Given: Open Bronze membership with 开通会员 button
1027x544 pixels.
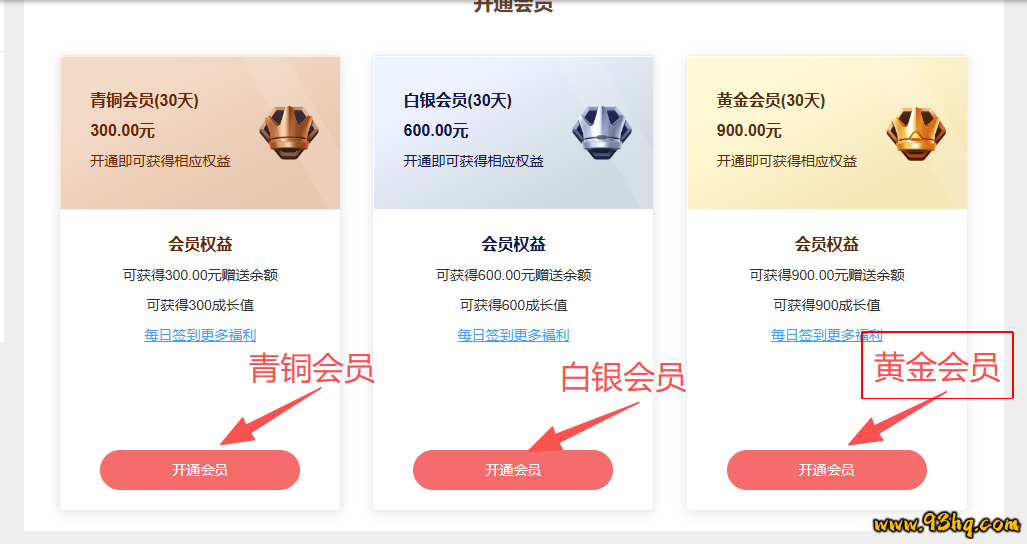Looking at the screenshot, I should [200, 470].
